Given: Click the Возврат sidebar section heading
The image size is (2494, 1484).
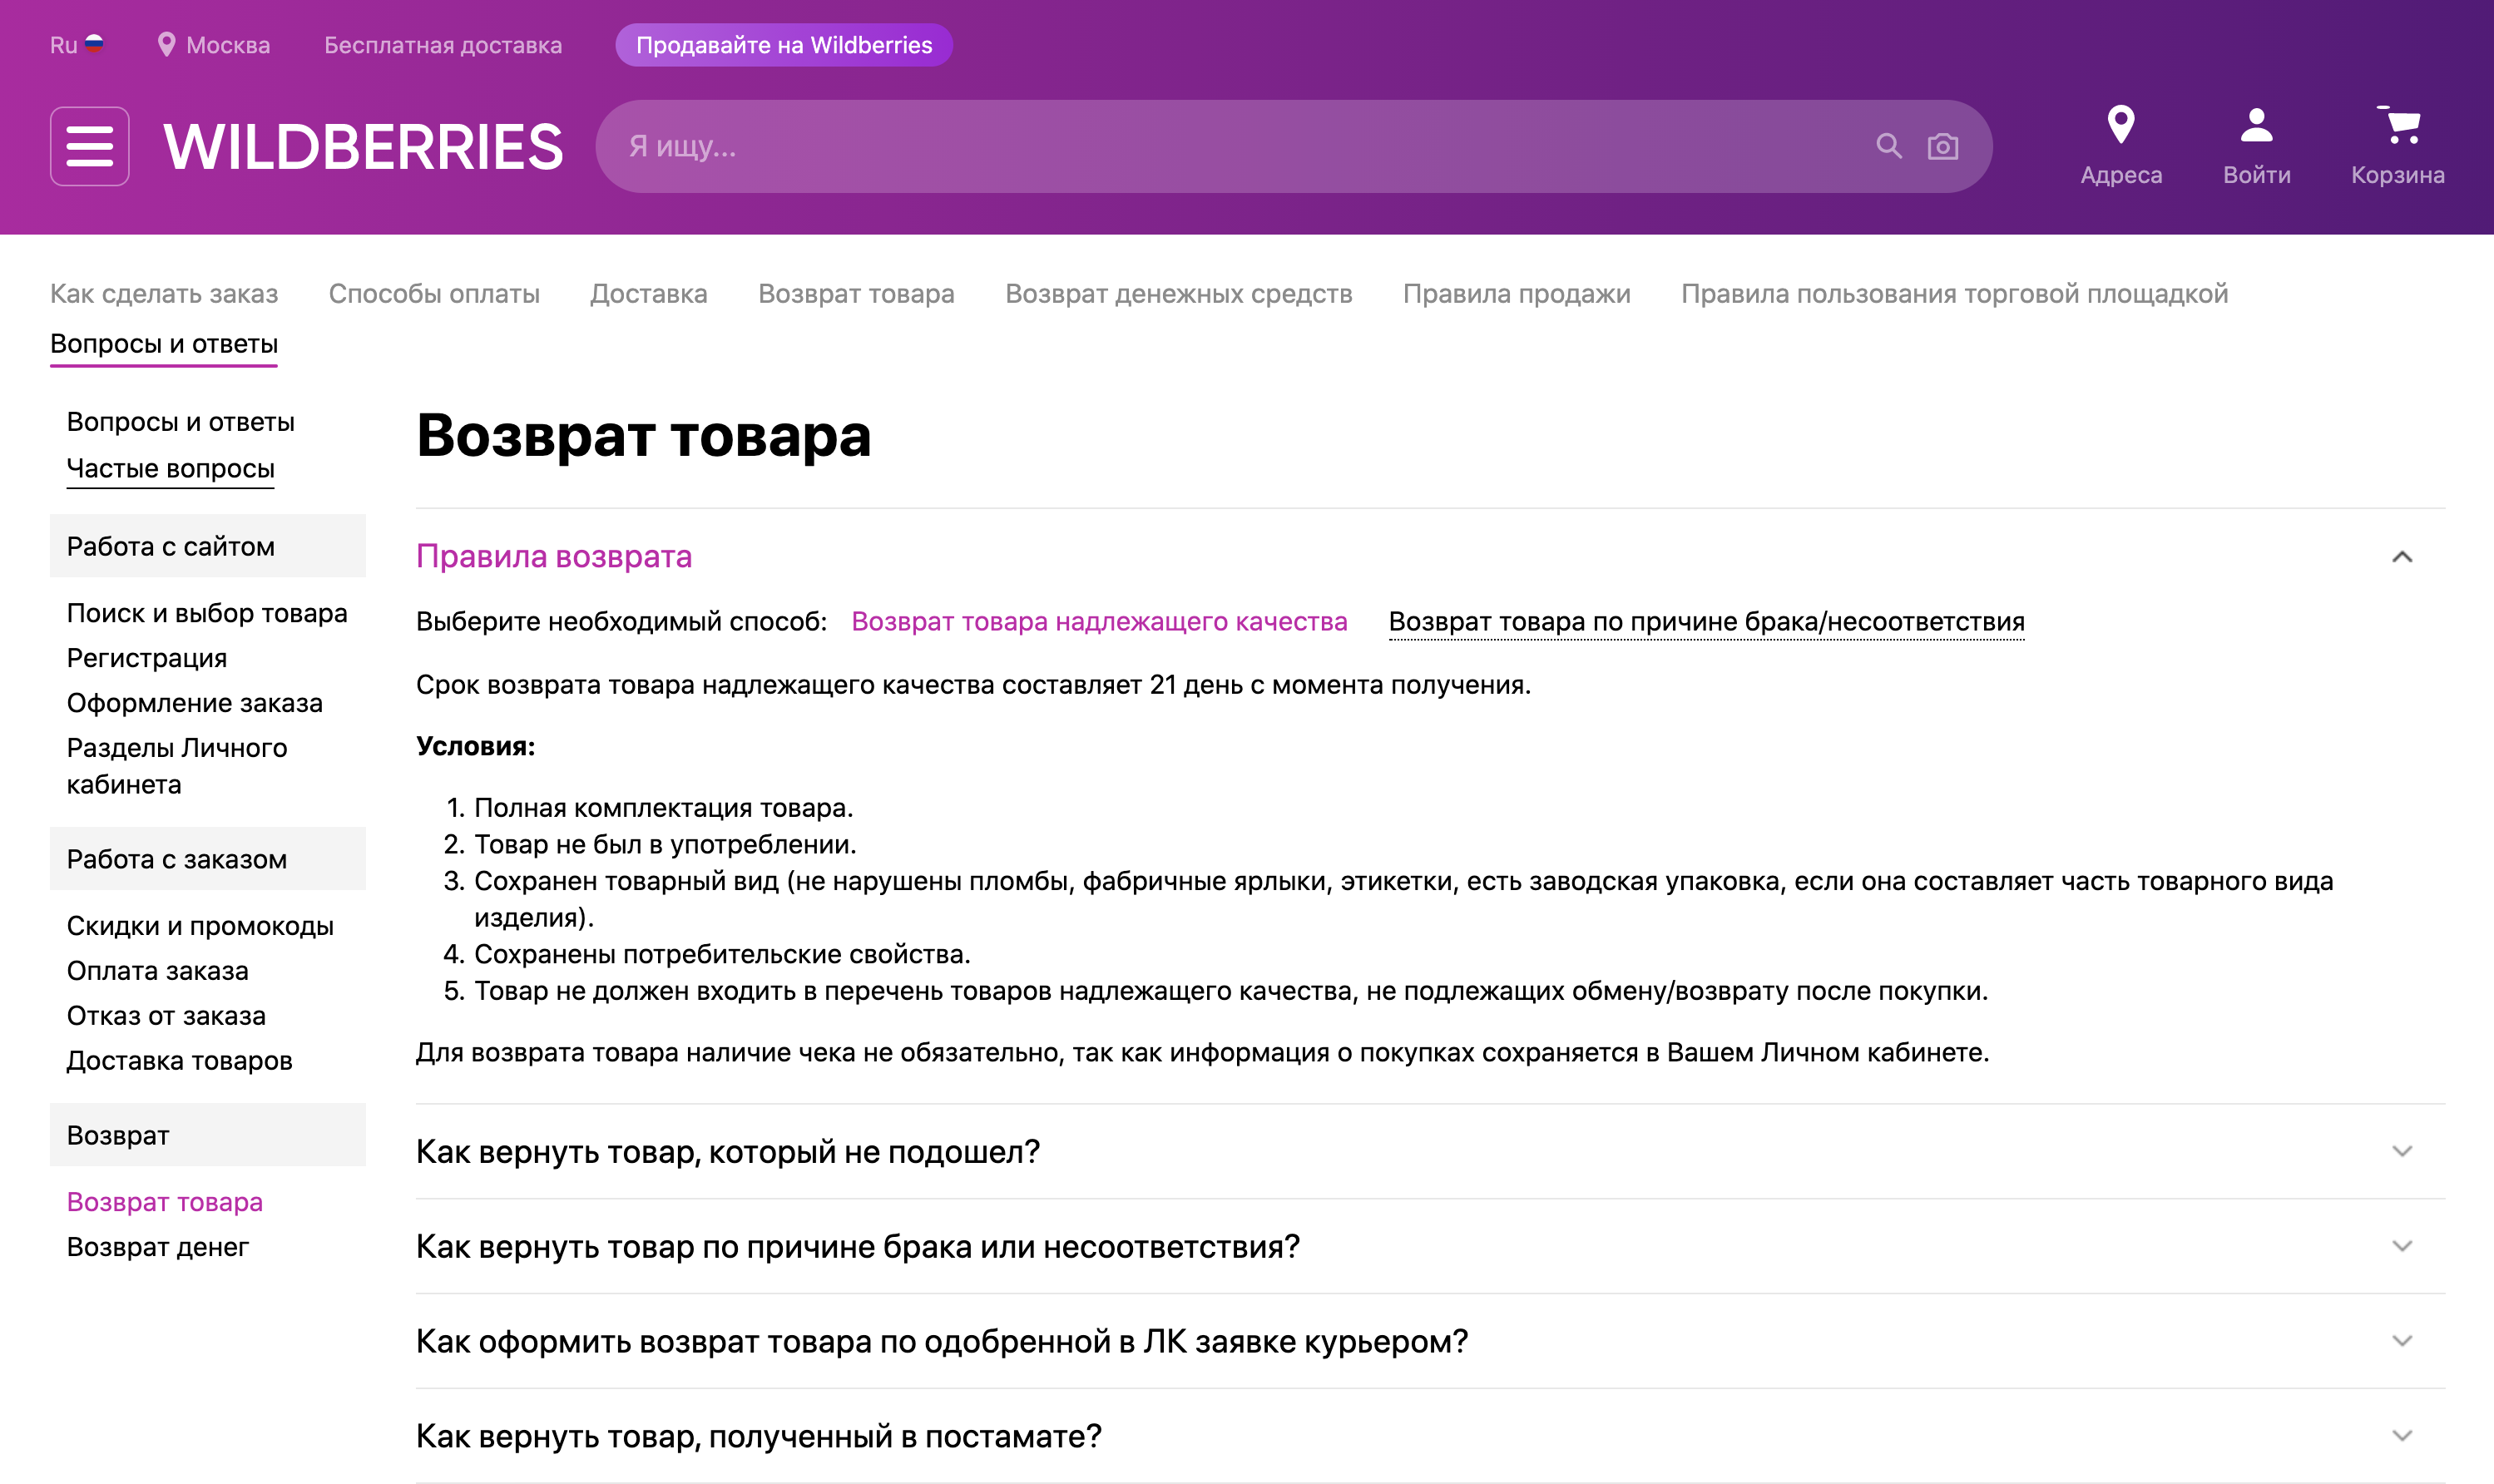Looking at the screenshot, I should coord(208,1135).
